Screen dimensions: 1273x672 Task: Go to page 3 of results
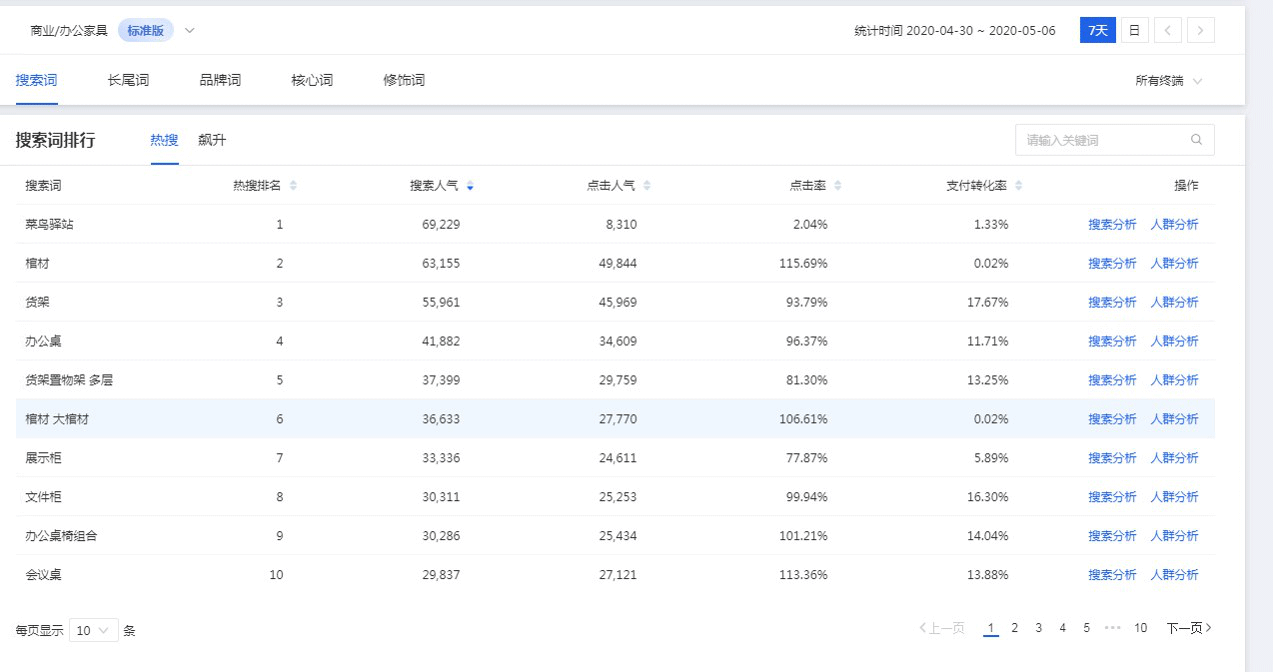click(1038, 628)
